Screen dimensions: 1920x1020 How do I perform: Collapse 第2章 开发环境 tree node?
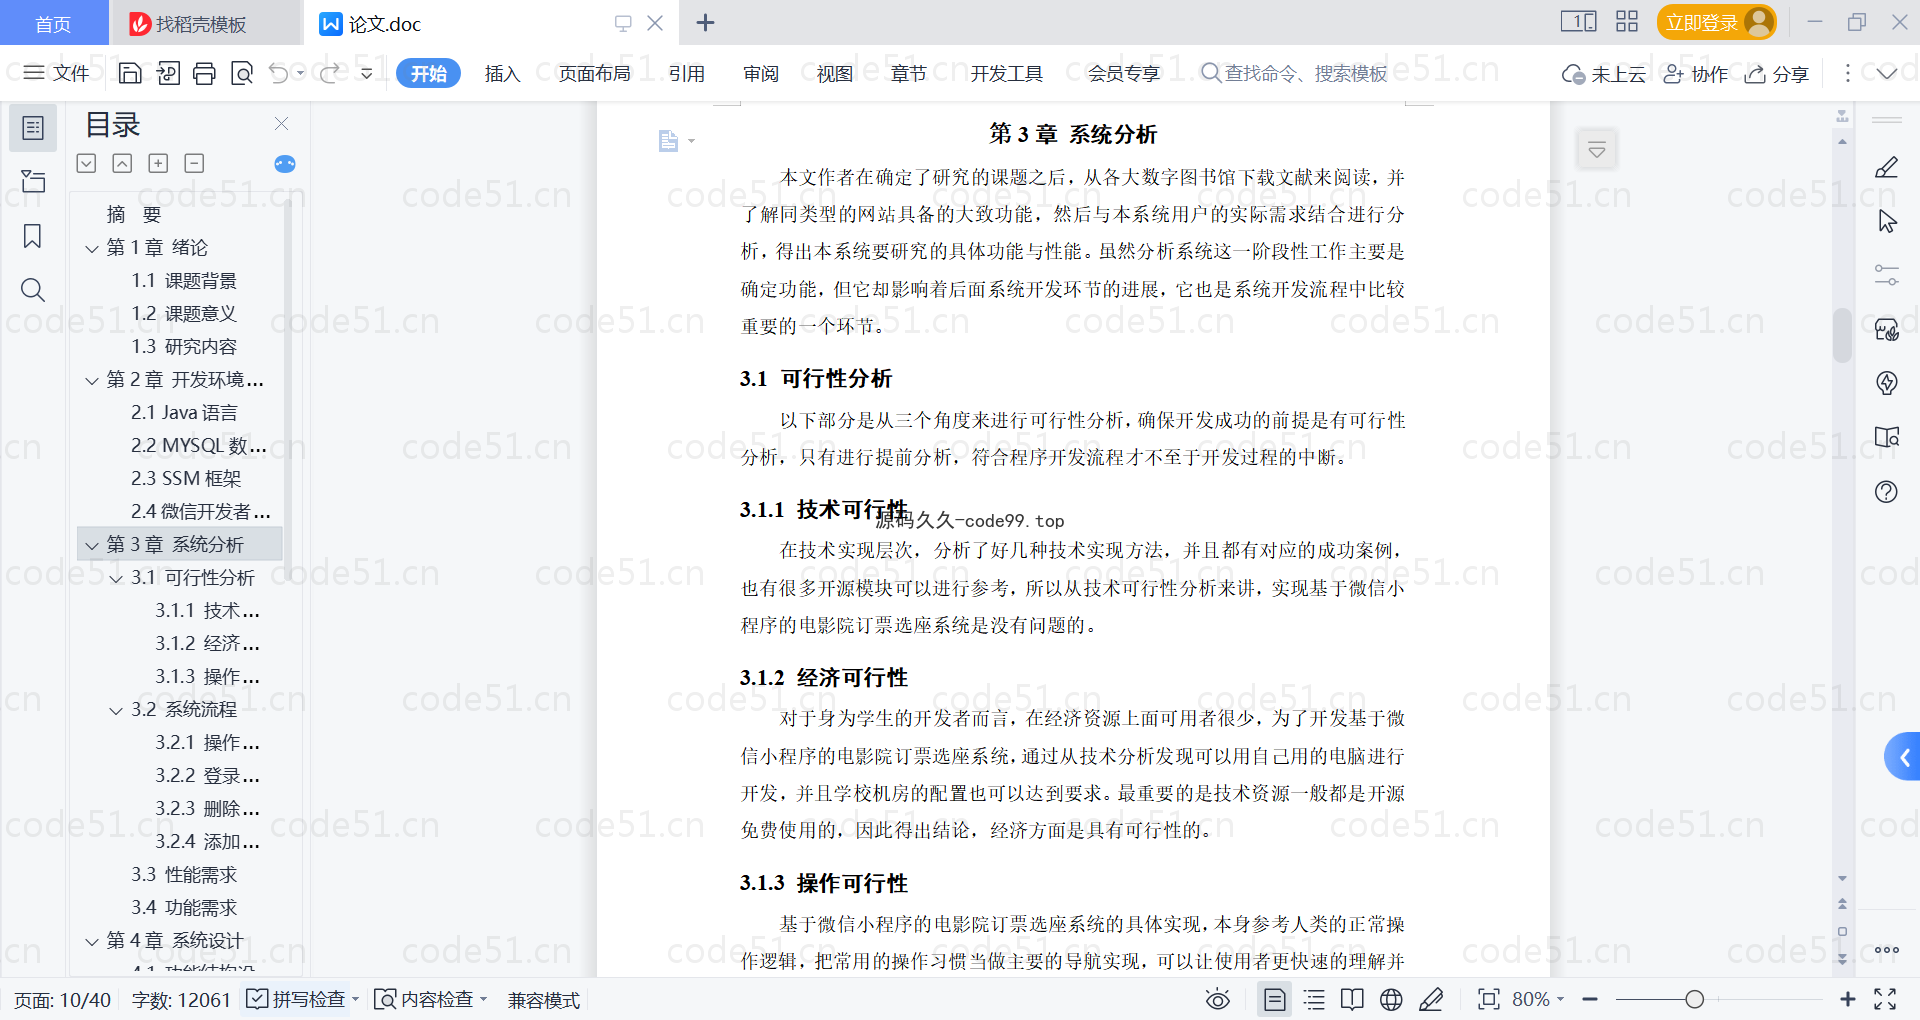(92, 380)
